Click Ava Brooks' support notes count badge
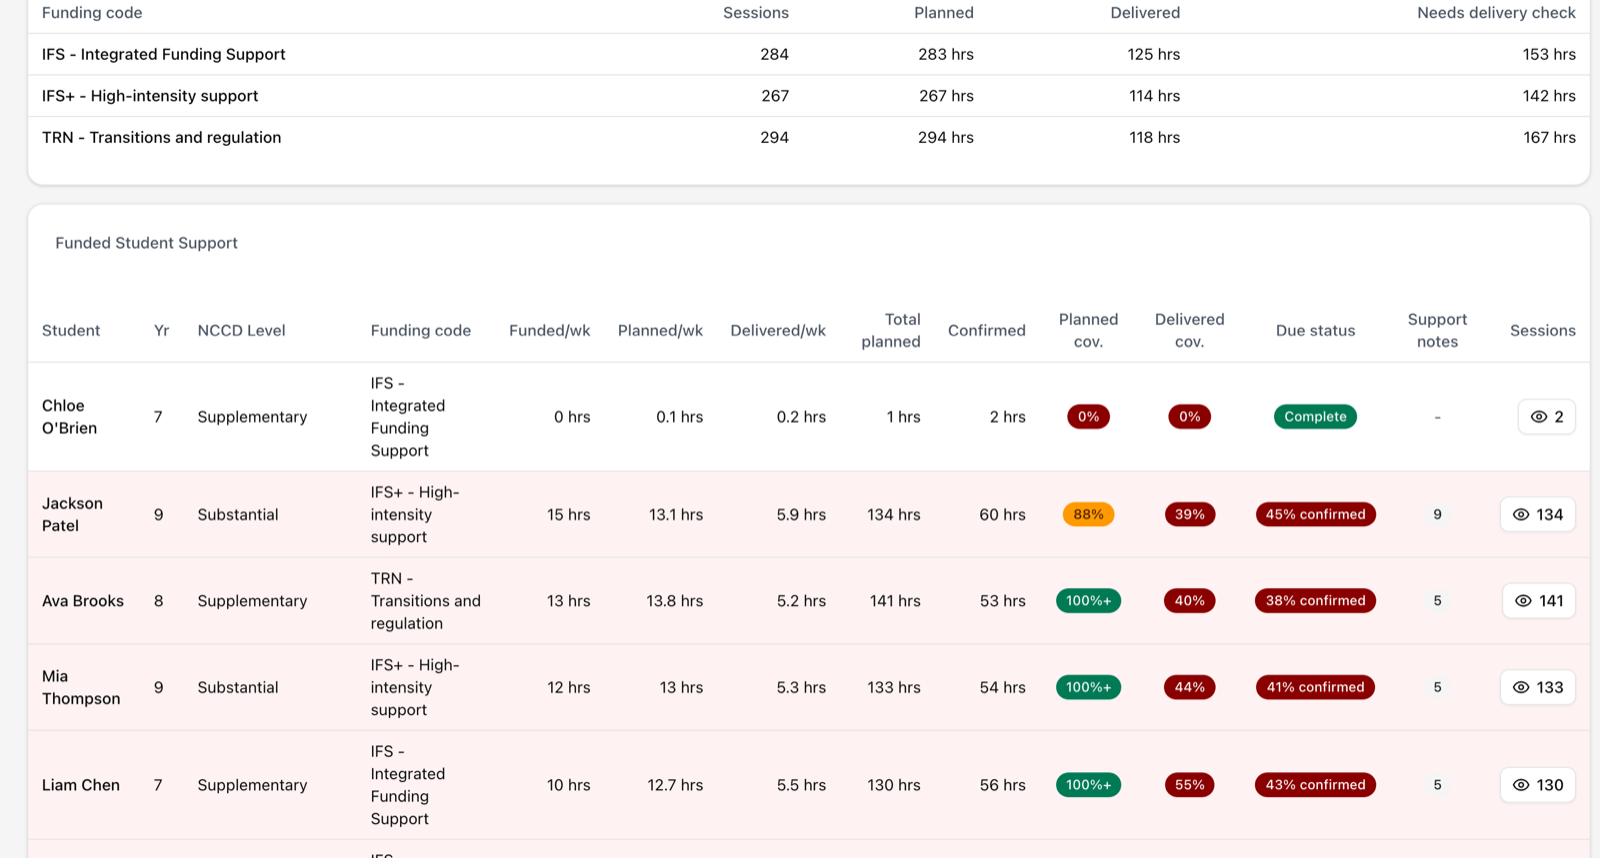This screenshot has height=858, width=1600. click(x=1437, y=601)
